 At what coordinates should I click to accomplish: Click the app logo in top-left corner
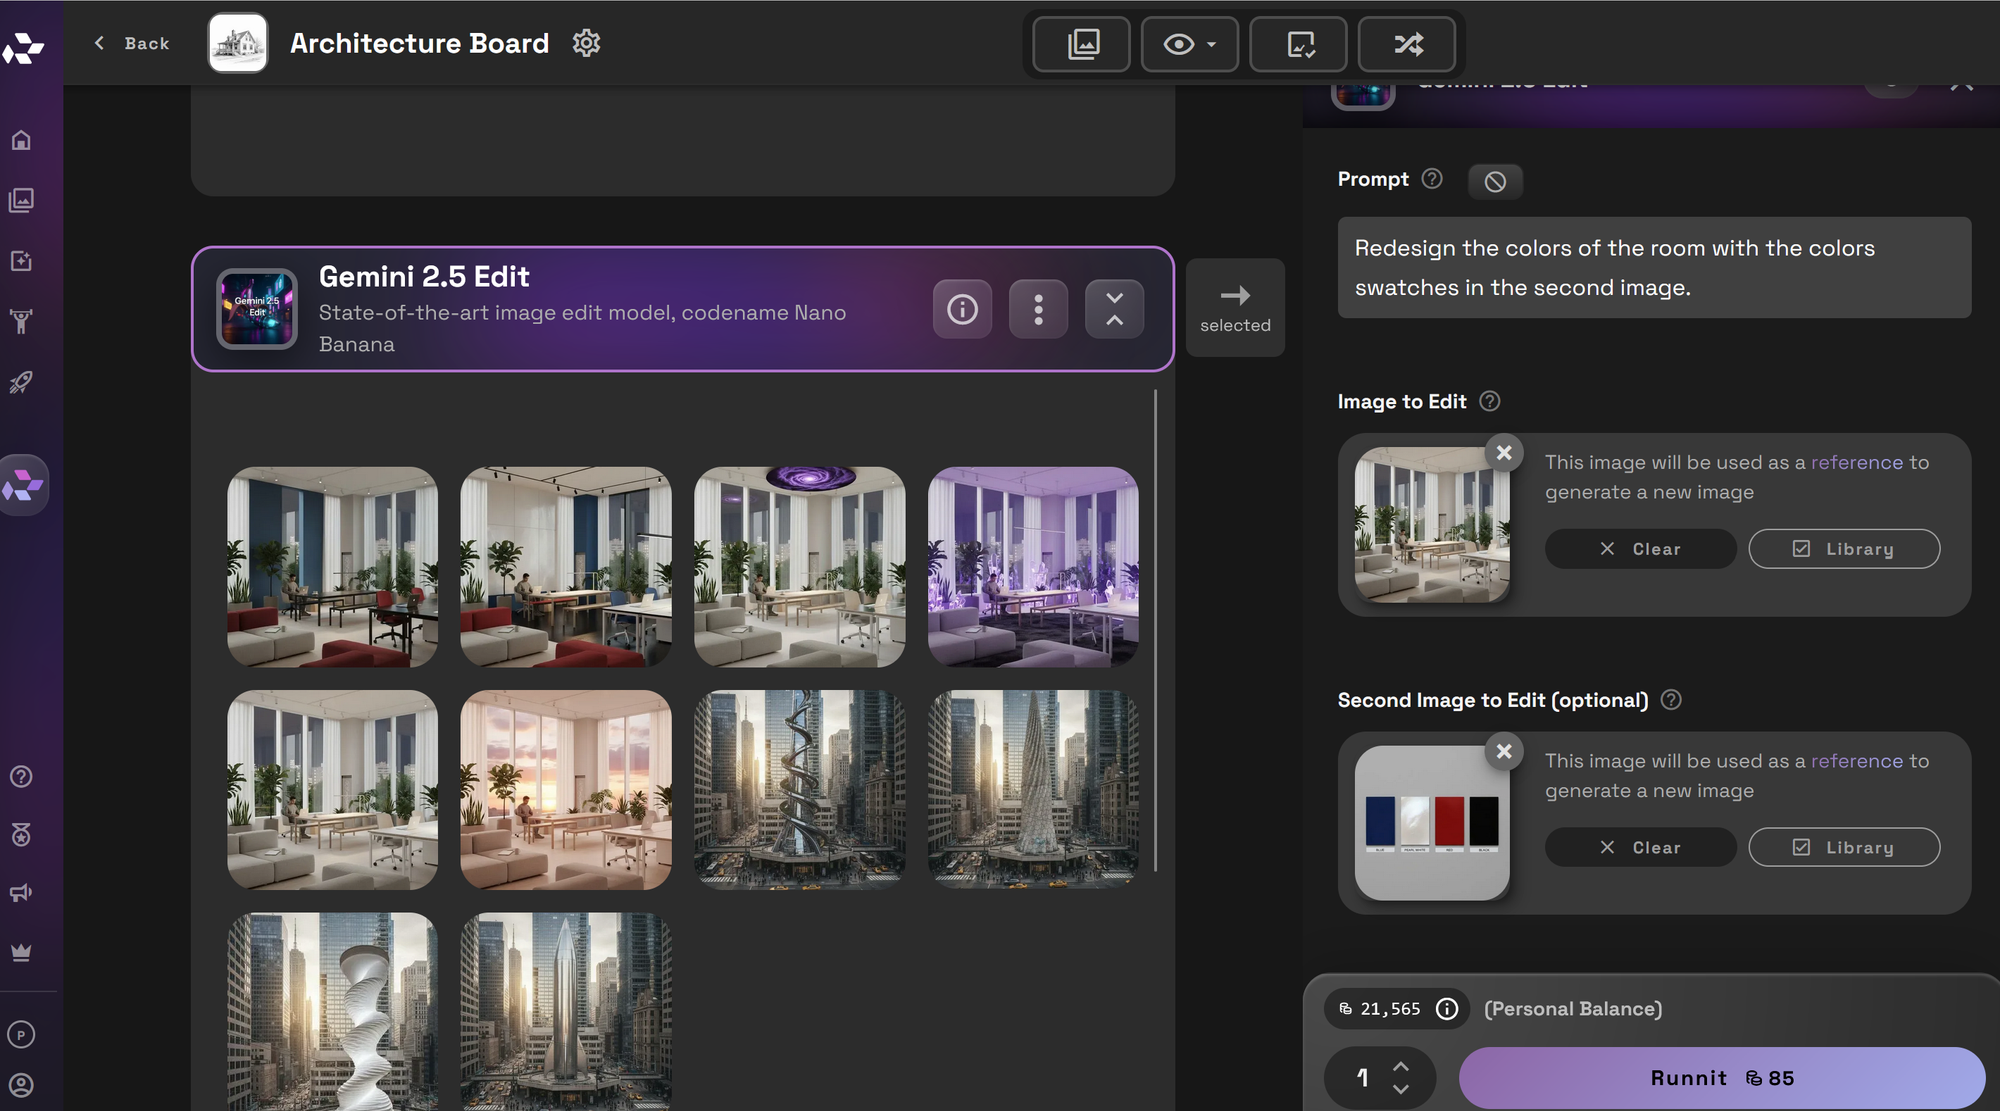(23, 47)
